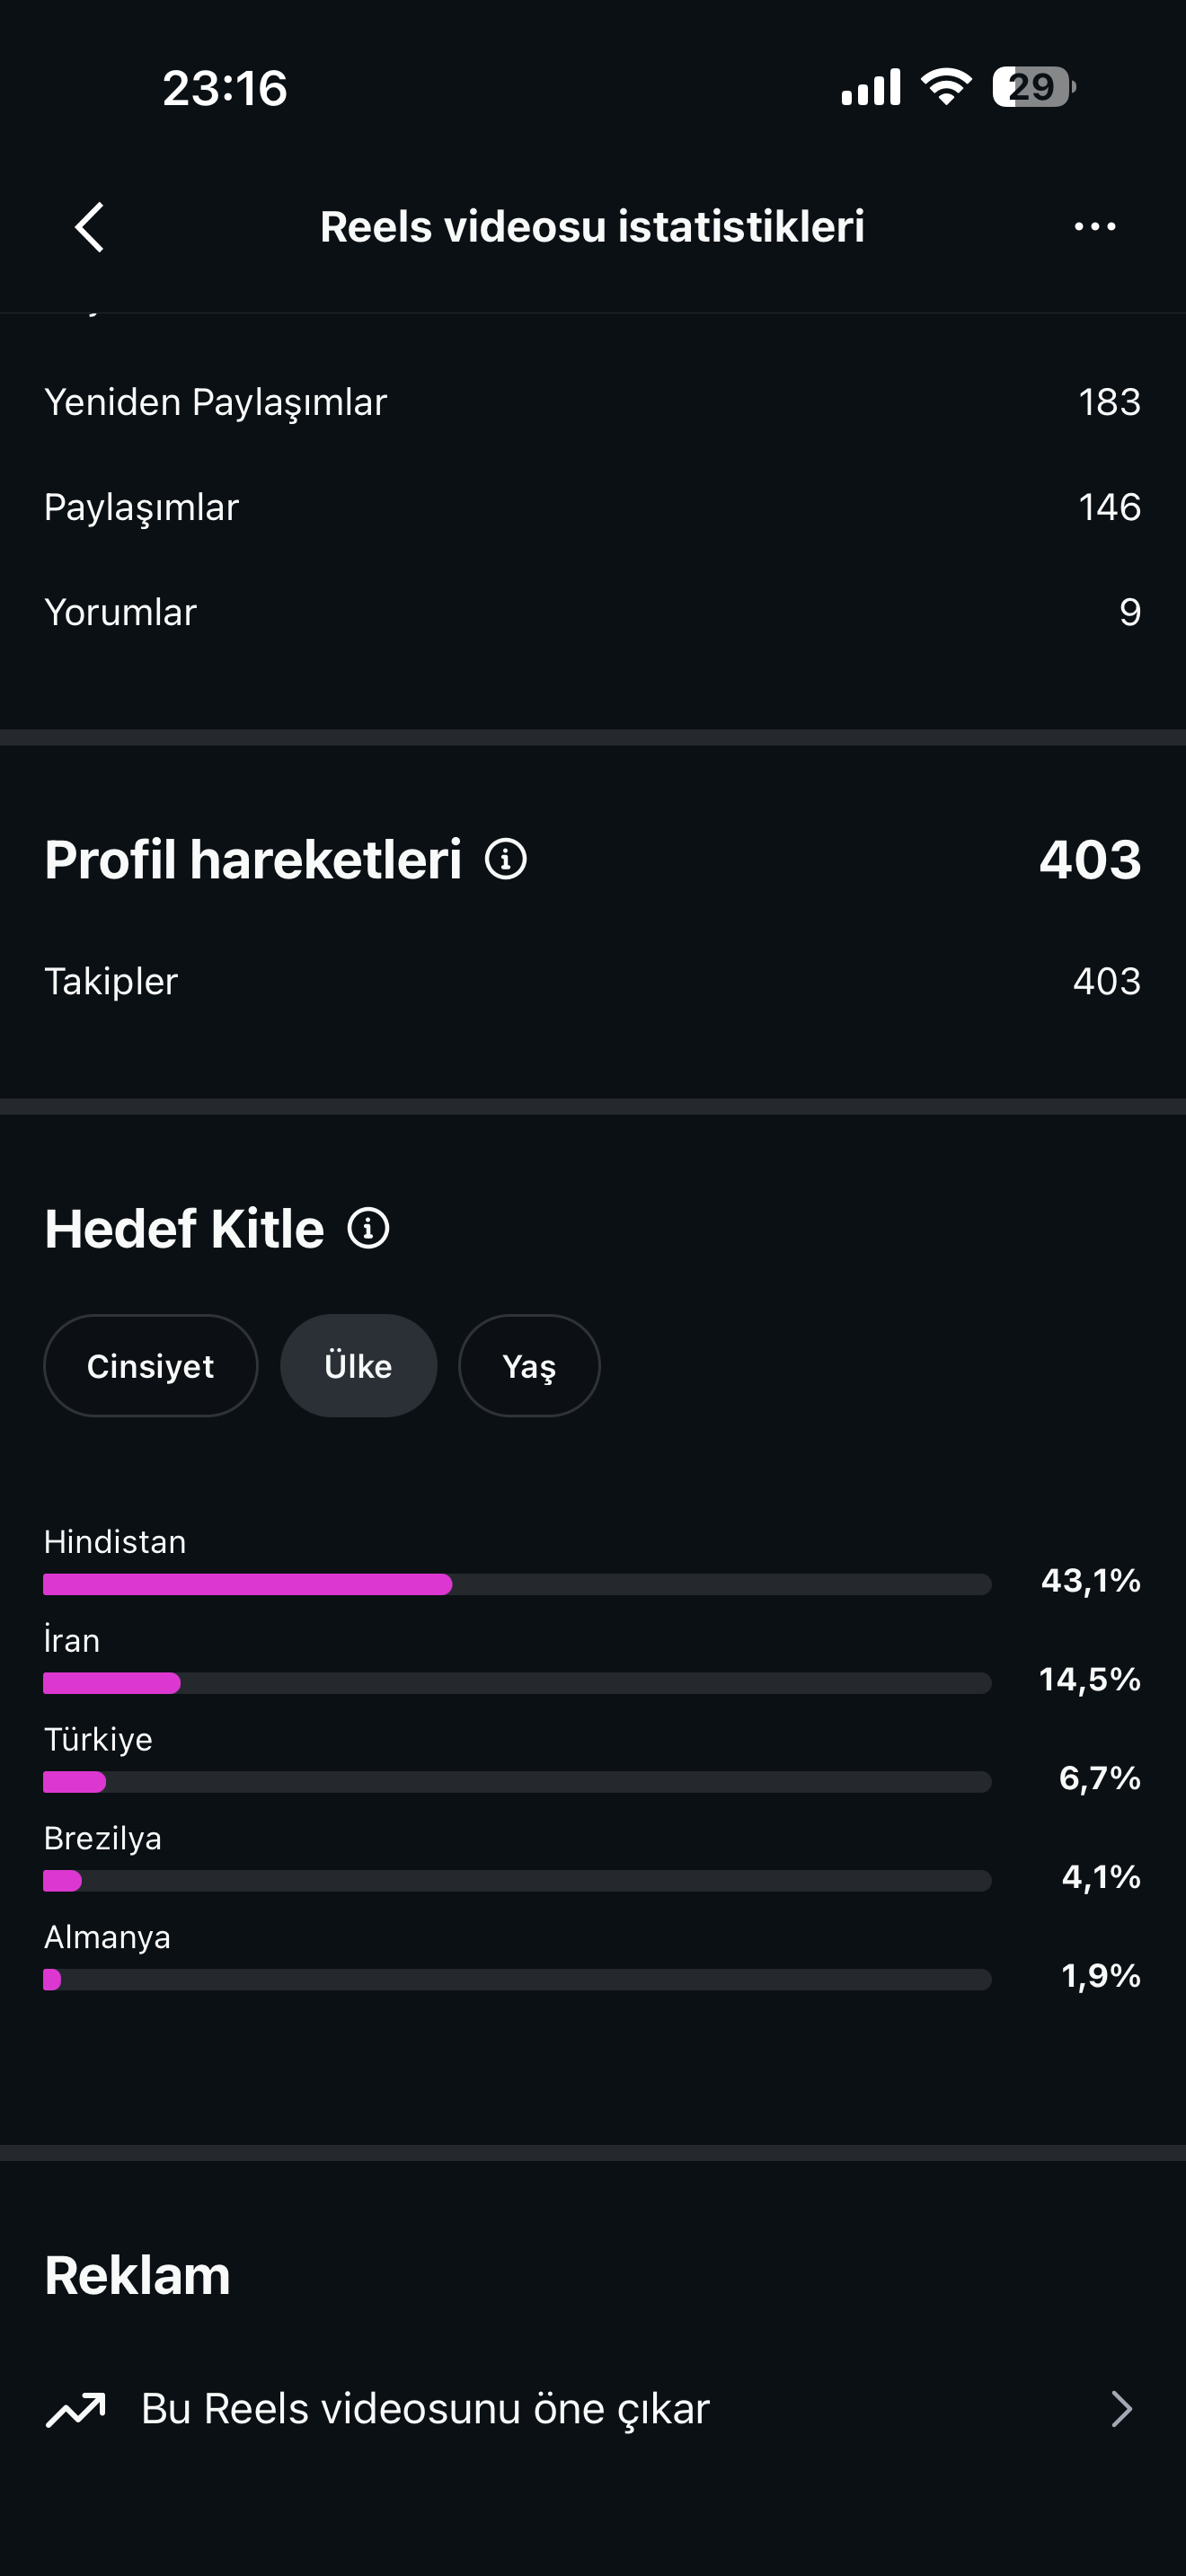Tap the cellular signal bars icon

coord(871,87)
